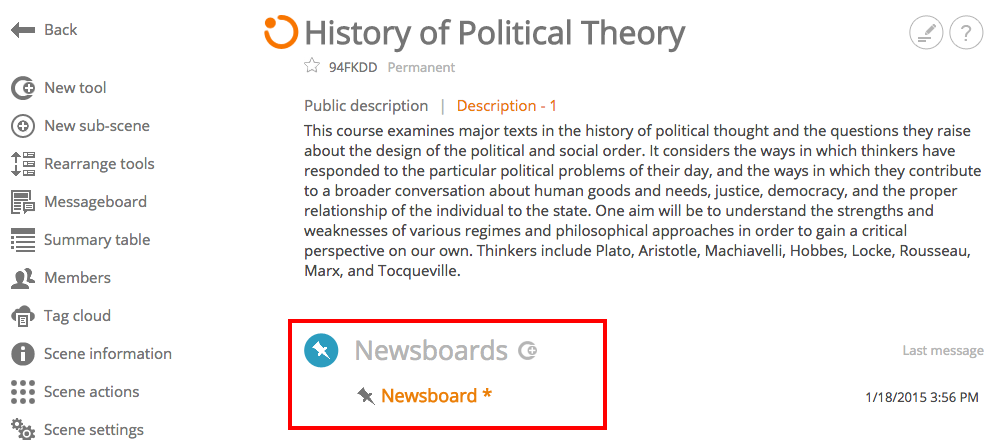Open the help question mark button
999x440 pixels.
pos(966,32)
